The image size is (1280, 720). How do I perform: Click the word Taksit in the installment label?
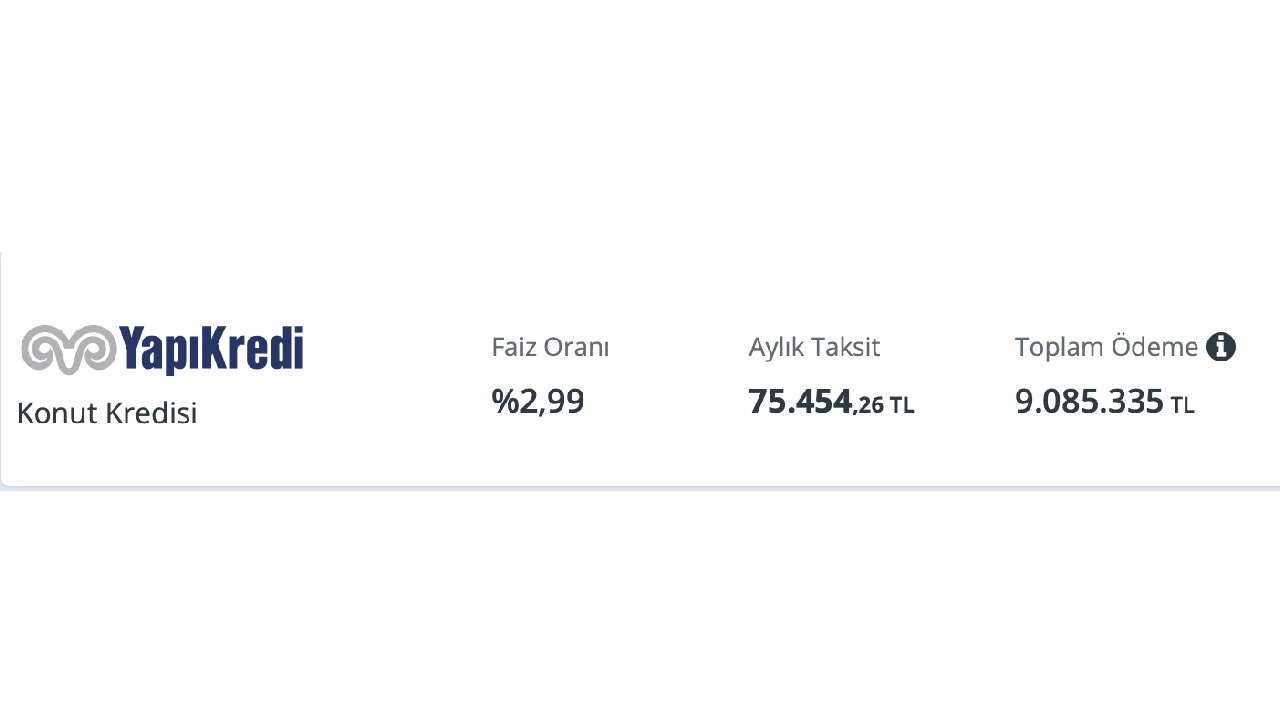[x=846, y=347]
